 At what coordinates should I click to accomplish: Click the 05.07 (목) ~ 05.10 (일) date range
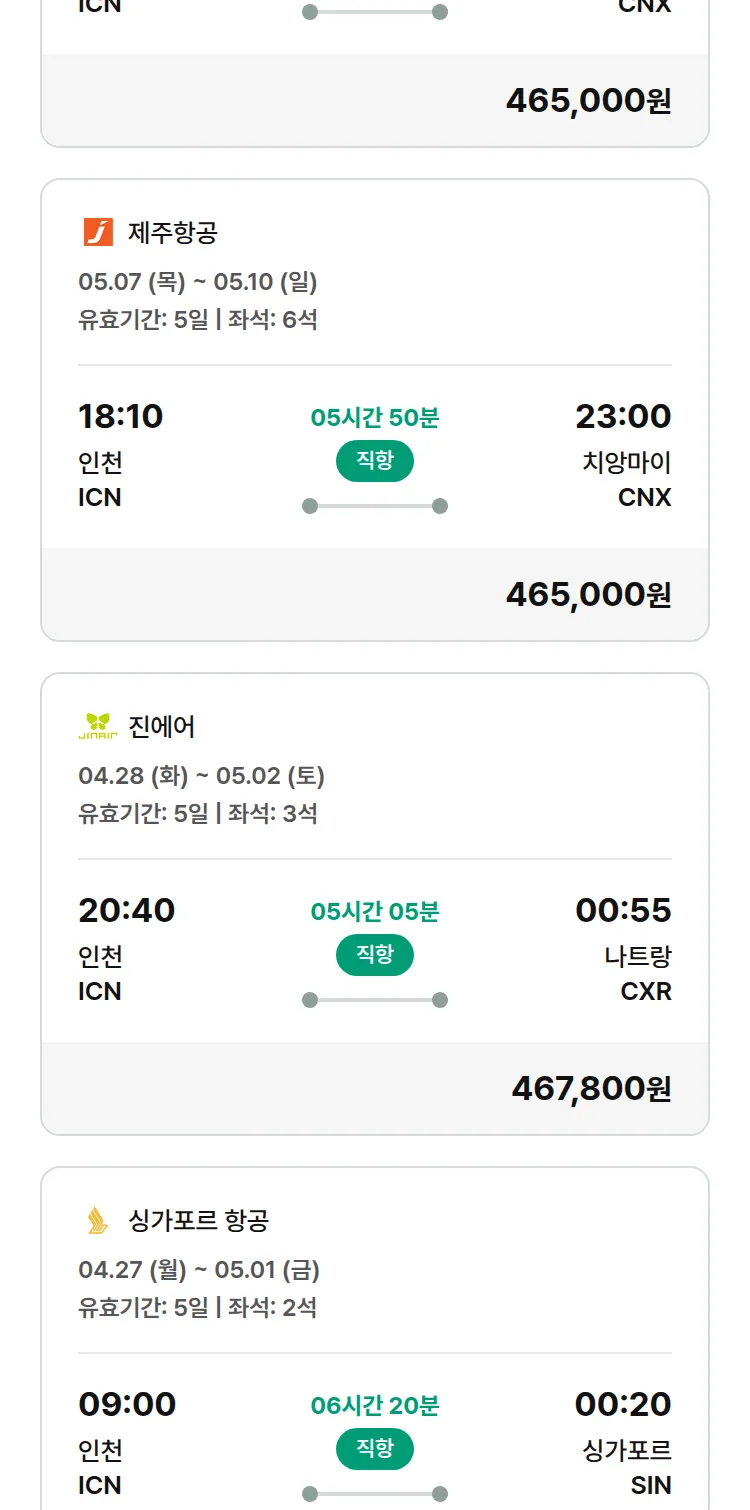pos(198,282)
